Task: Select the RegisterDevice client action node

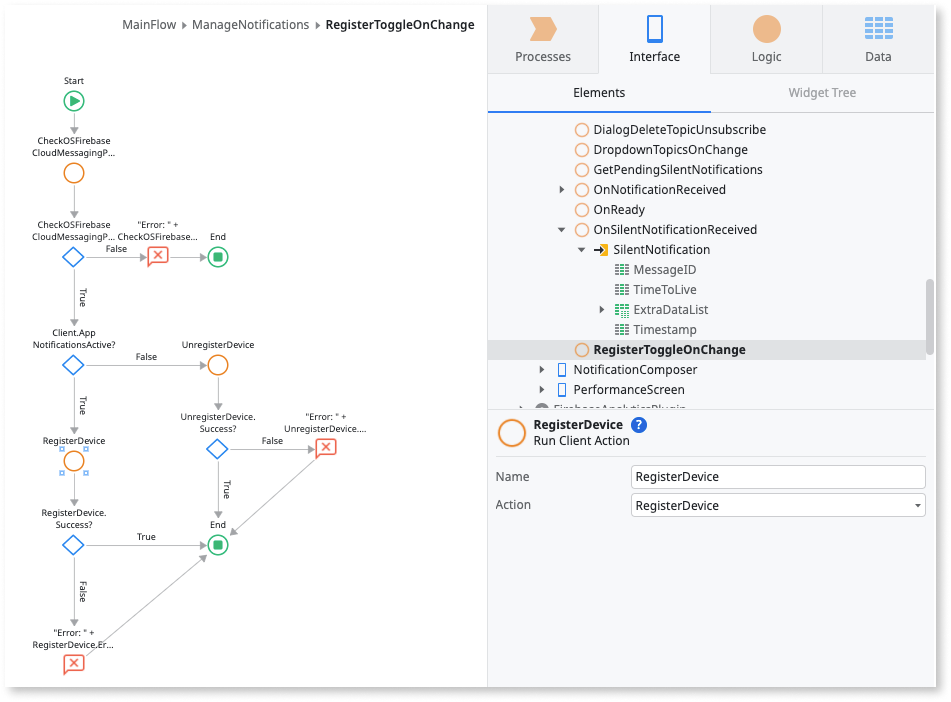Action: point(72,462)
